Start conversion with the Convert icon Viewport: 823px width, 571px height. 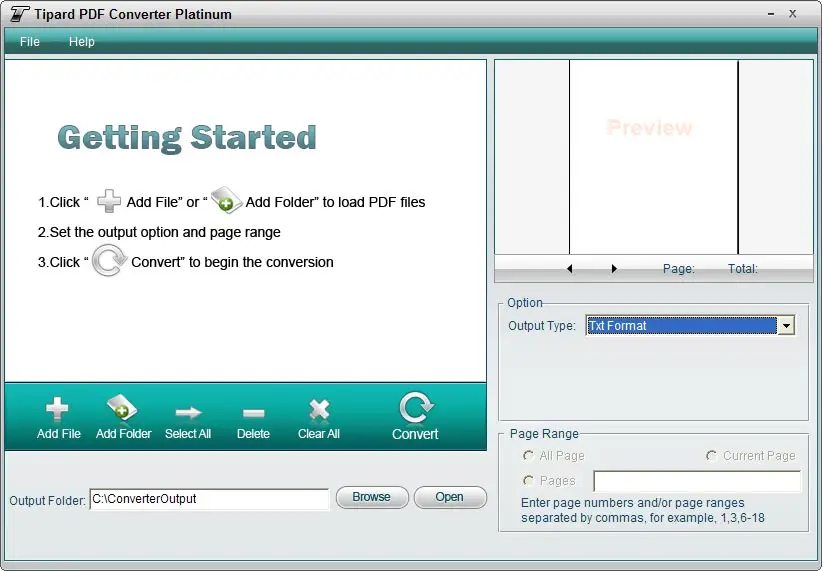click(x=416, y=407)
